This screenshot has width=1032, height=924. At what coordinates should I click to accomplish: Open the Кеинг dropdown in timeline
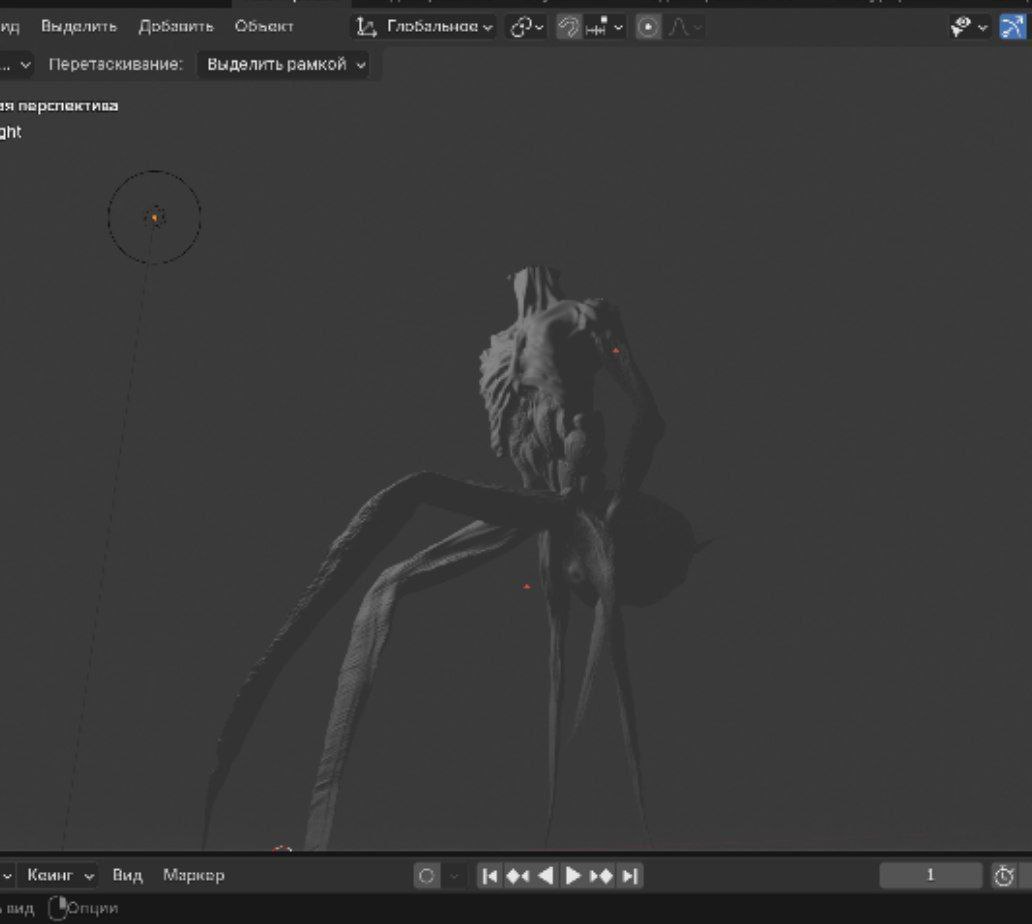tap(60, 875)
